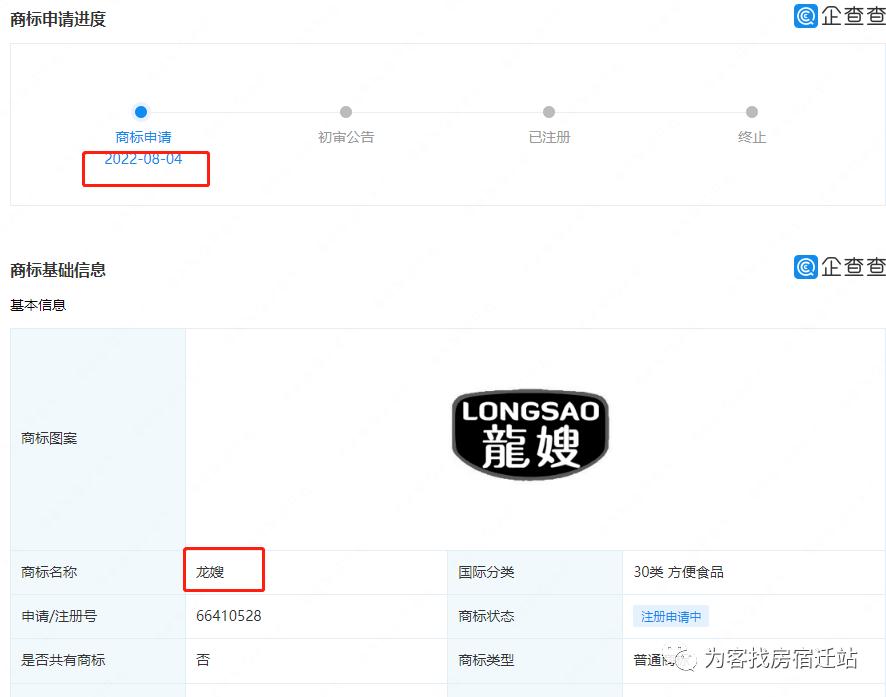The height and width of the screenshot is (697, 886).
Task: Click the 国际分类 label cell
Action: 535,572
